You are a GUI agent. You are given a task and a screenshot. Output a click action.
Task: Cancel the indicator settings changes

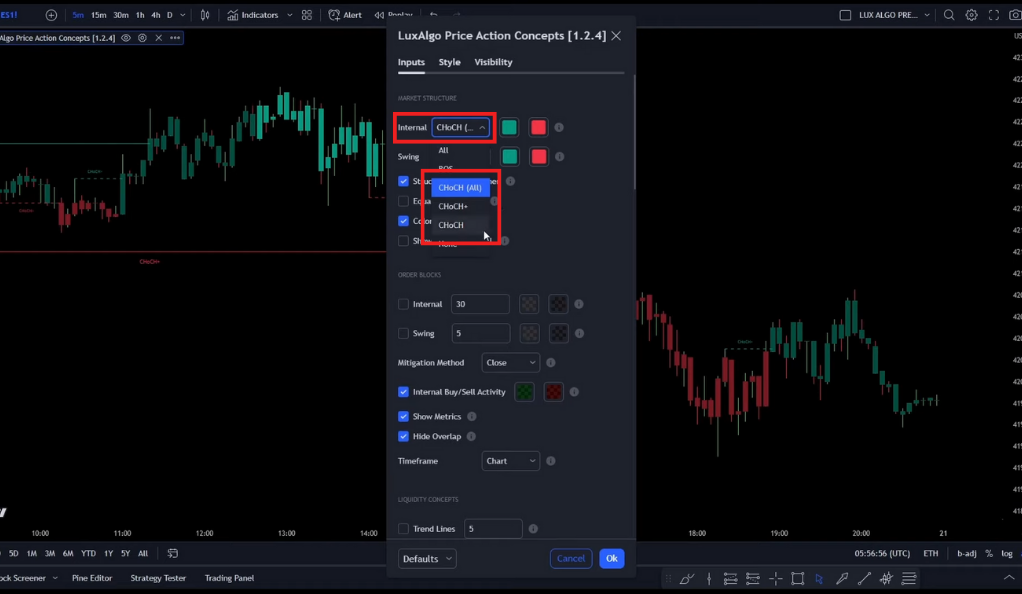point(571,559)
